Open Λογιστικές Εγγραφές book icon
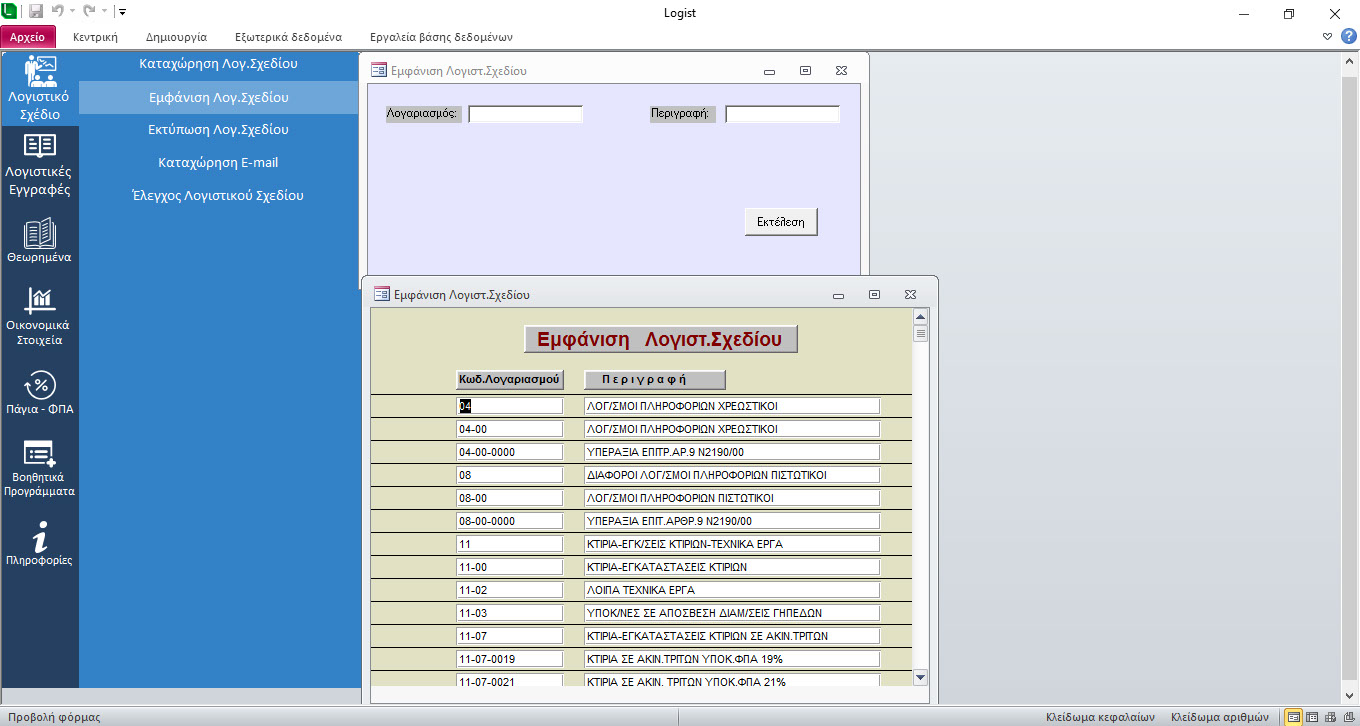The height and width of the screenshot is (726, 1360). pyautogui.click(x=39, y=146)
